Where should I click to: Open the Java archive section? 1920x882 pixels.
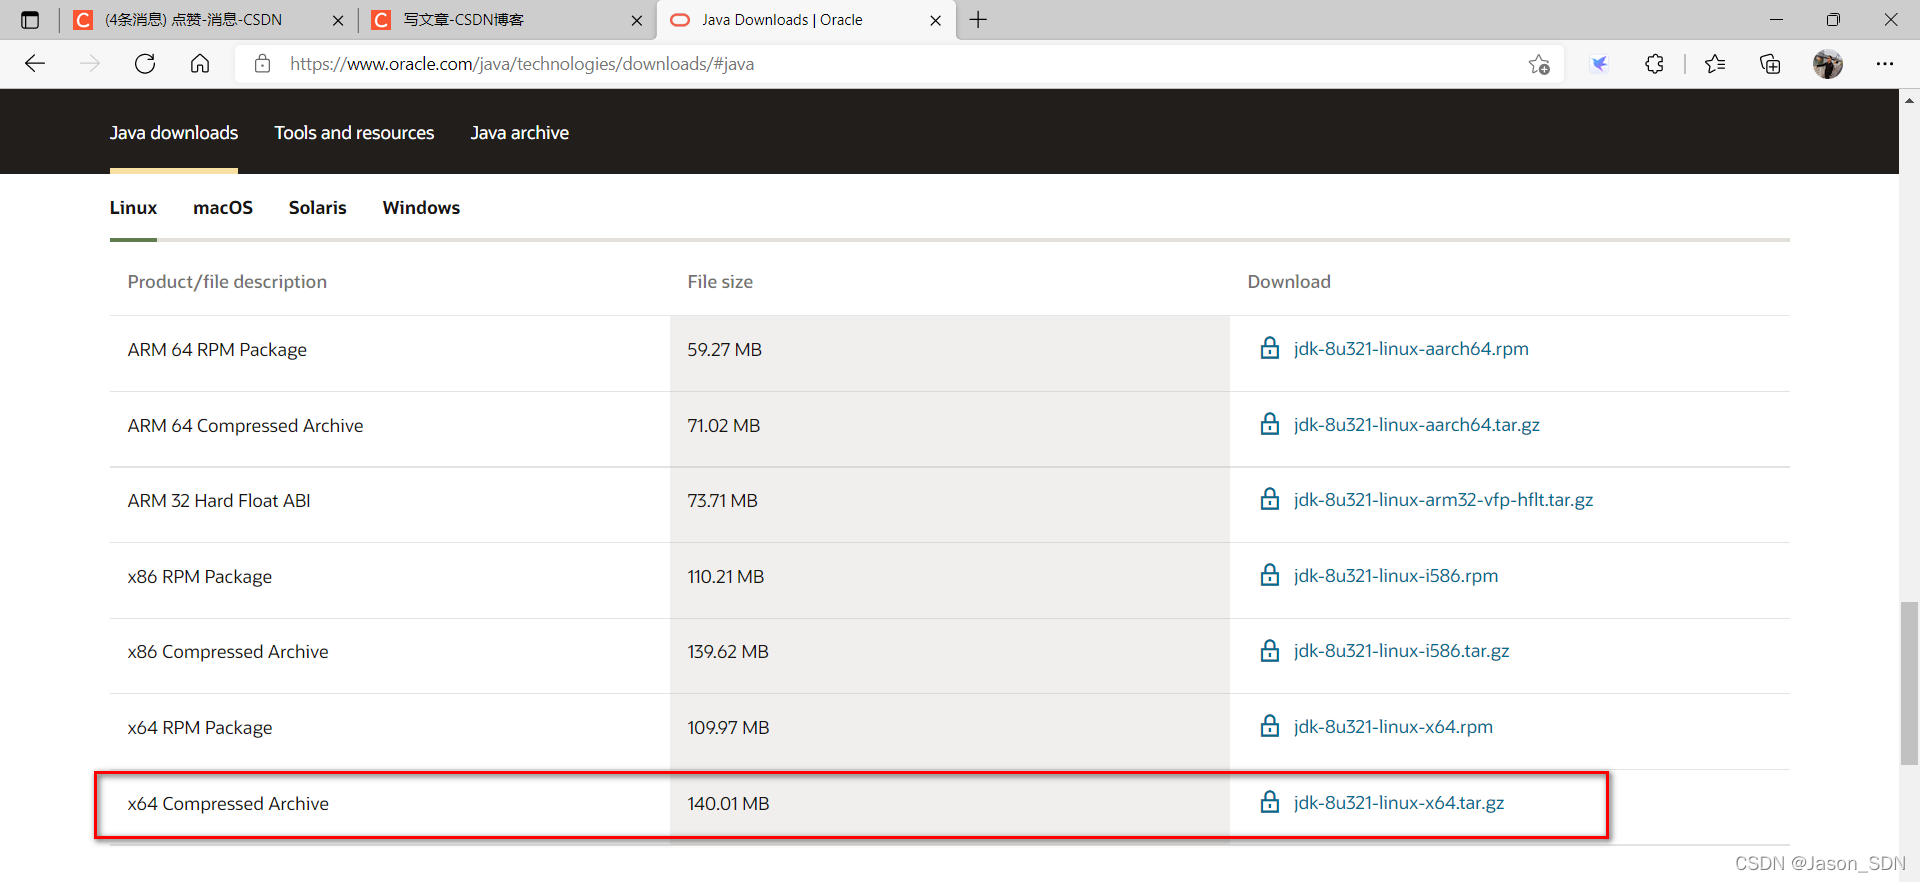pos(520,133)
